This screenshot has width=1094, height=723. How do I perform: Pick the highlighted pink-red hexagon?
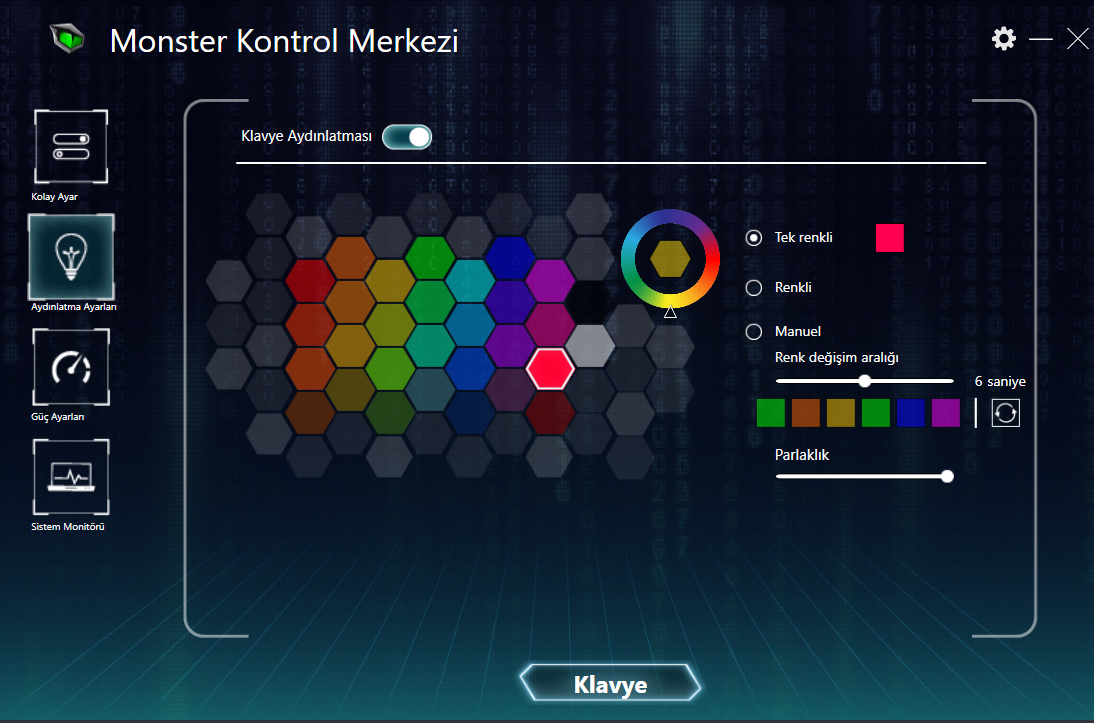point(550,368)
